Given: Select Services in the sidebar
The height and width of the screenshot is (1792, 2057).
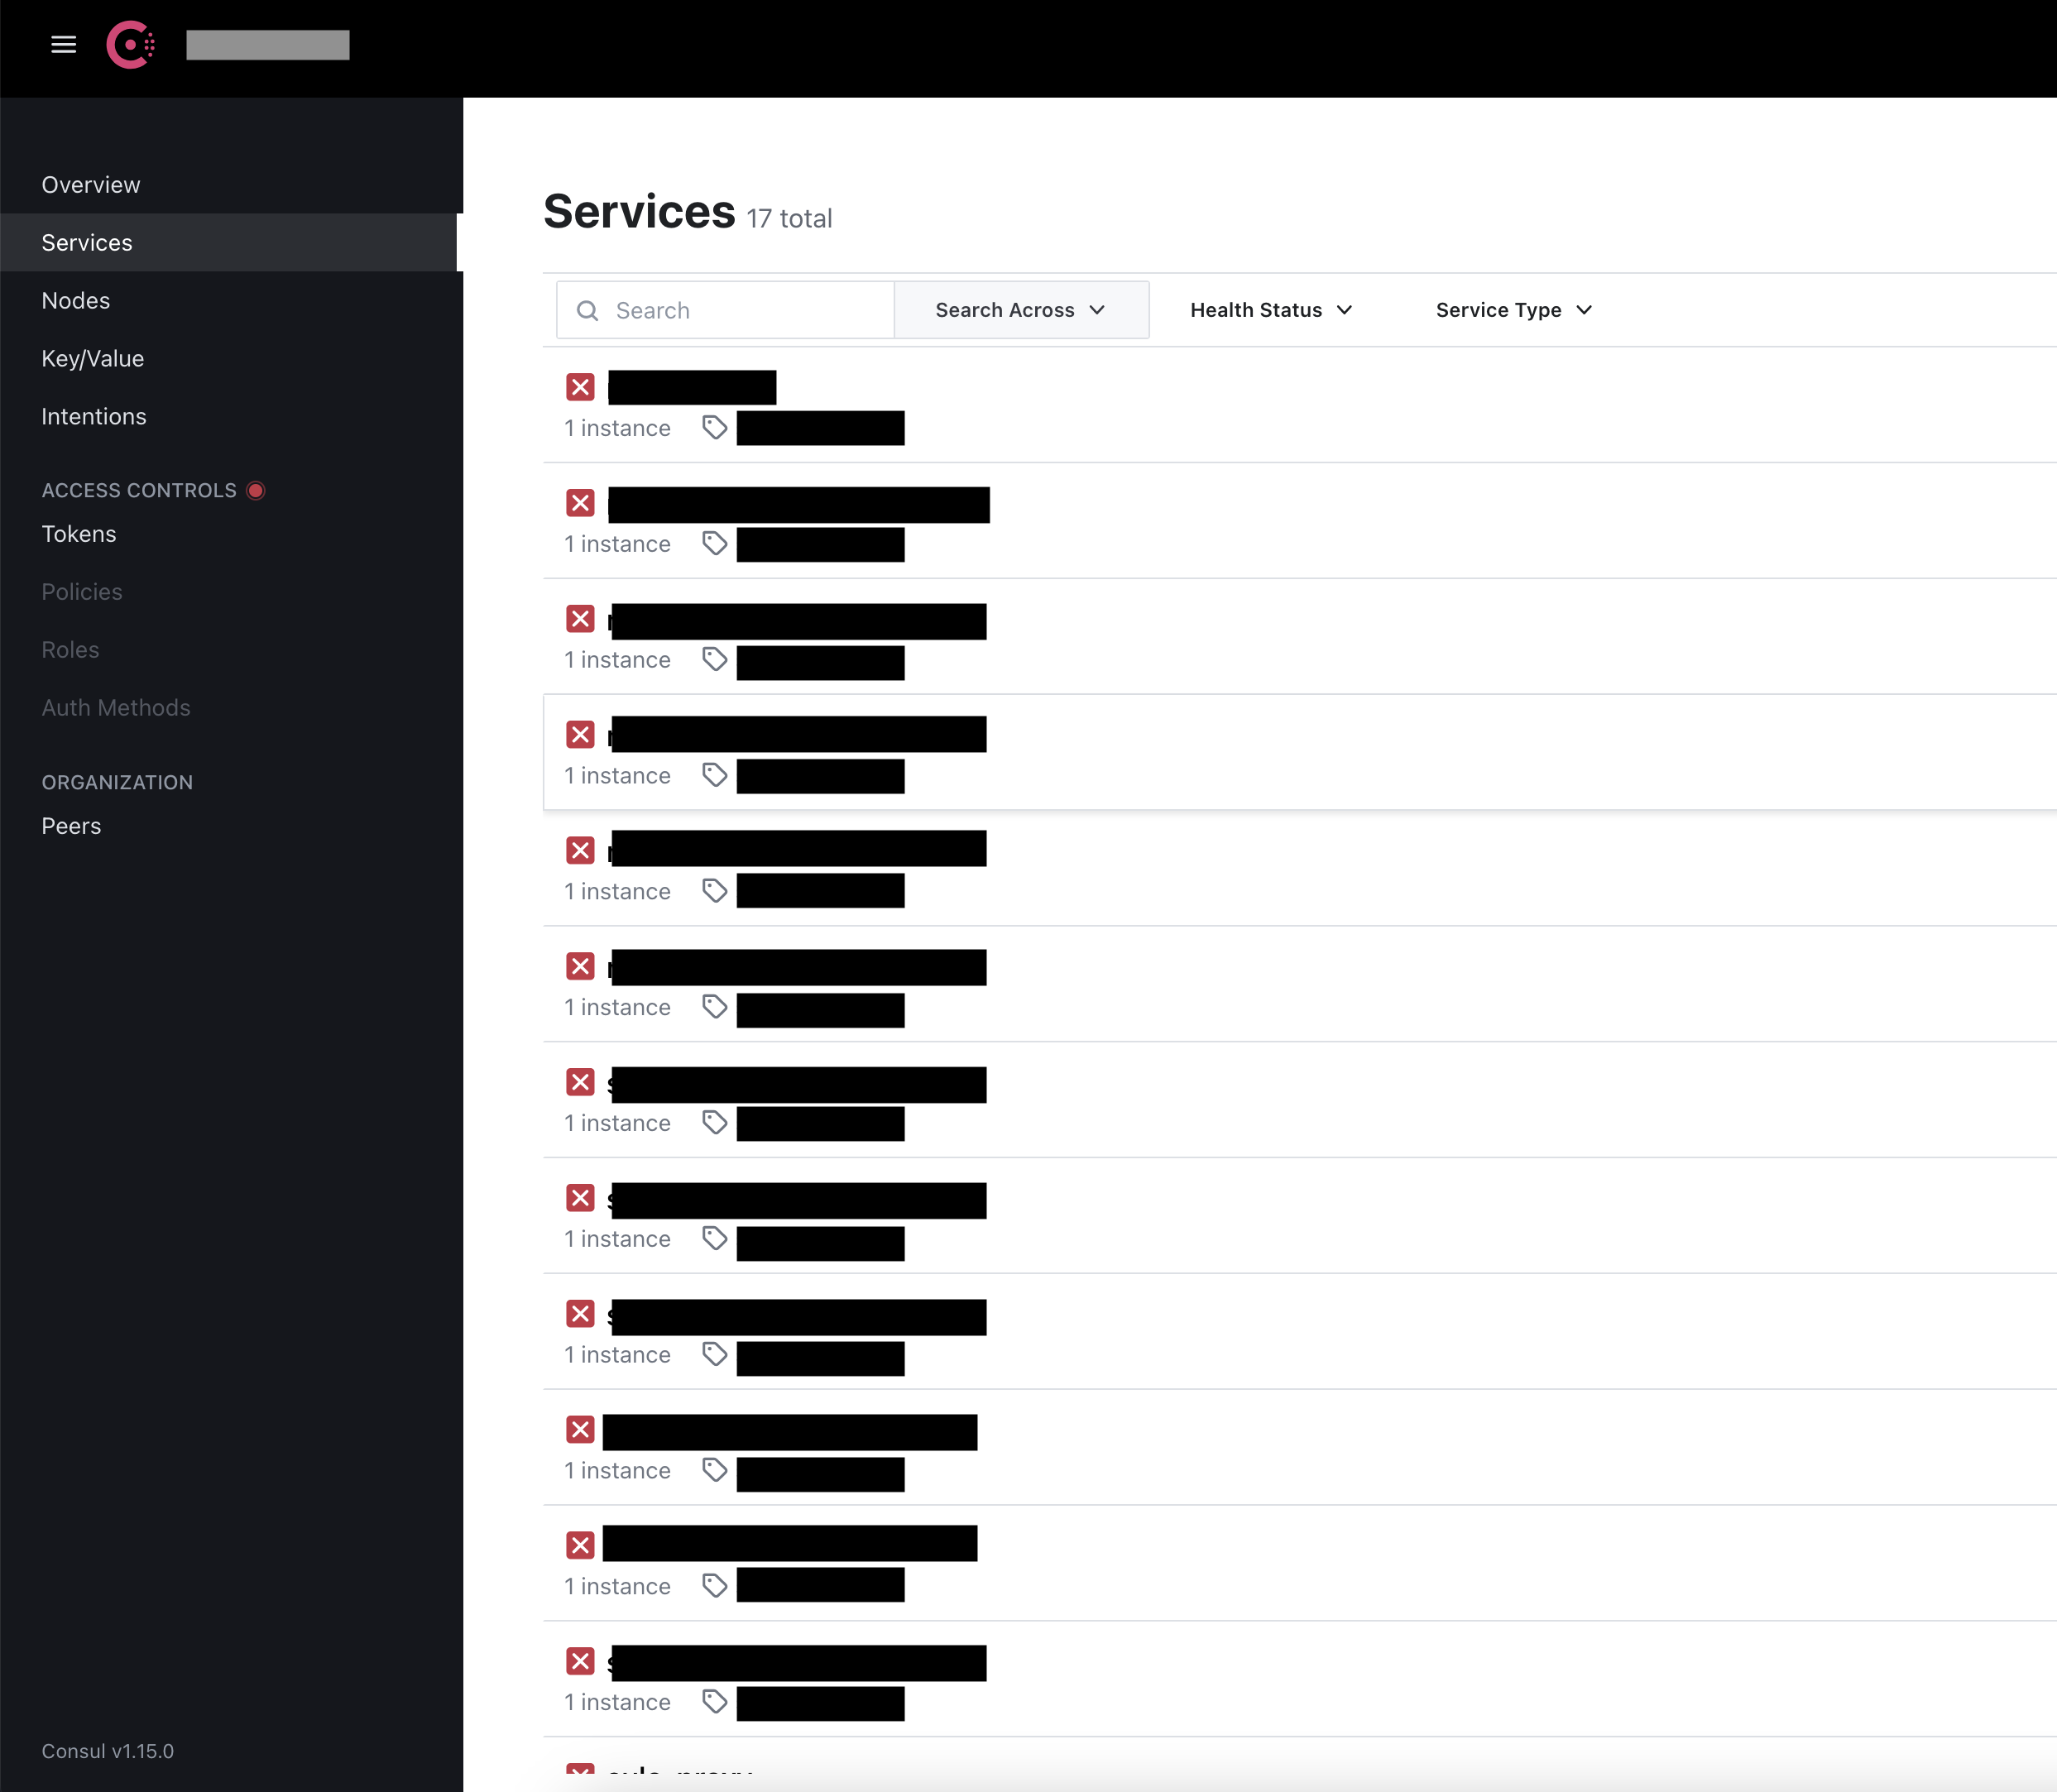Looking at the screenshot, I should (x=87, y=242).
